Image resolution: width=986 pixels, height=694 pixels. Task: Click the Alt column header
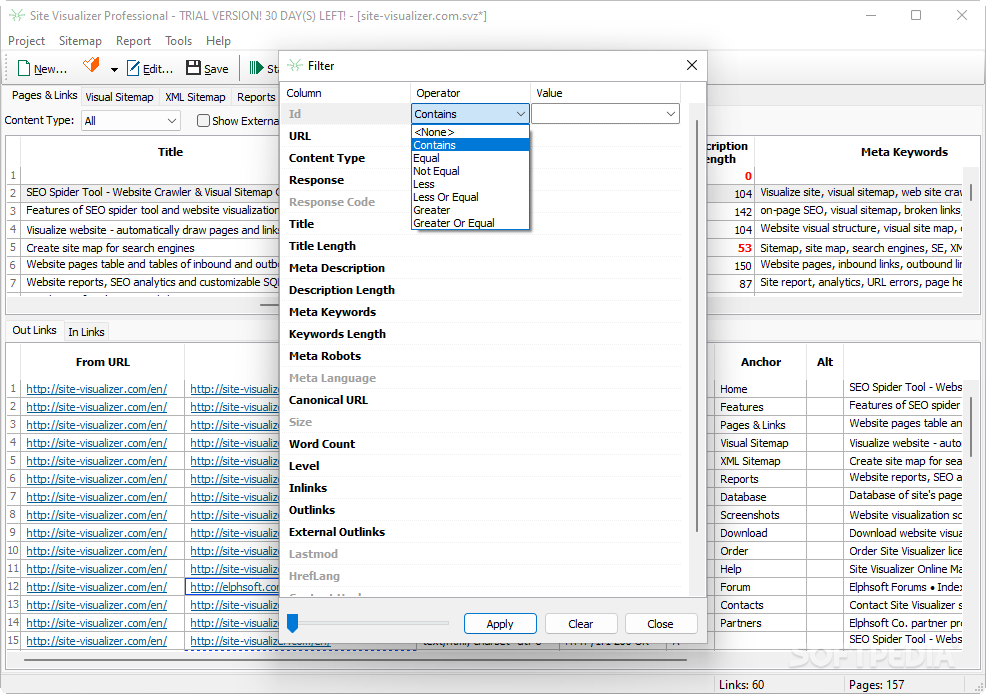(x=824, y=362)
